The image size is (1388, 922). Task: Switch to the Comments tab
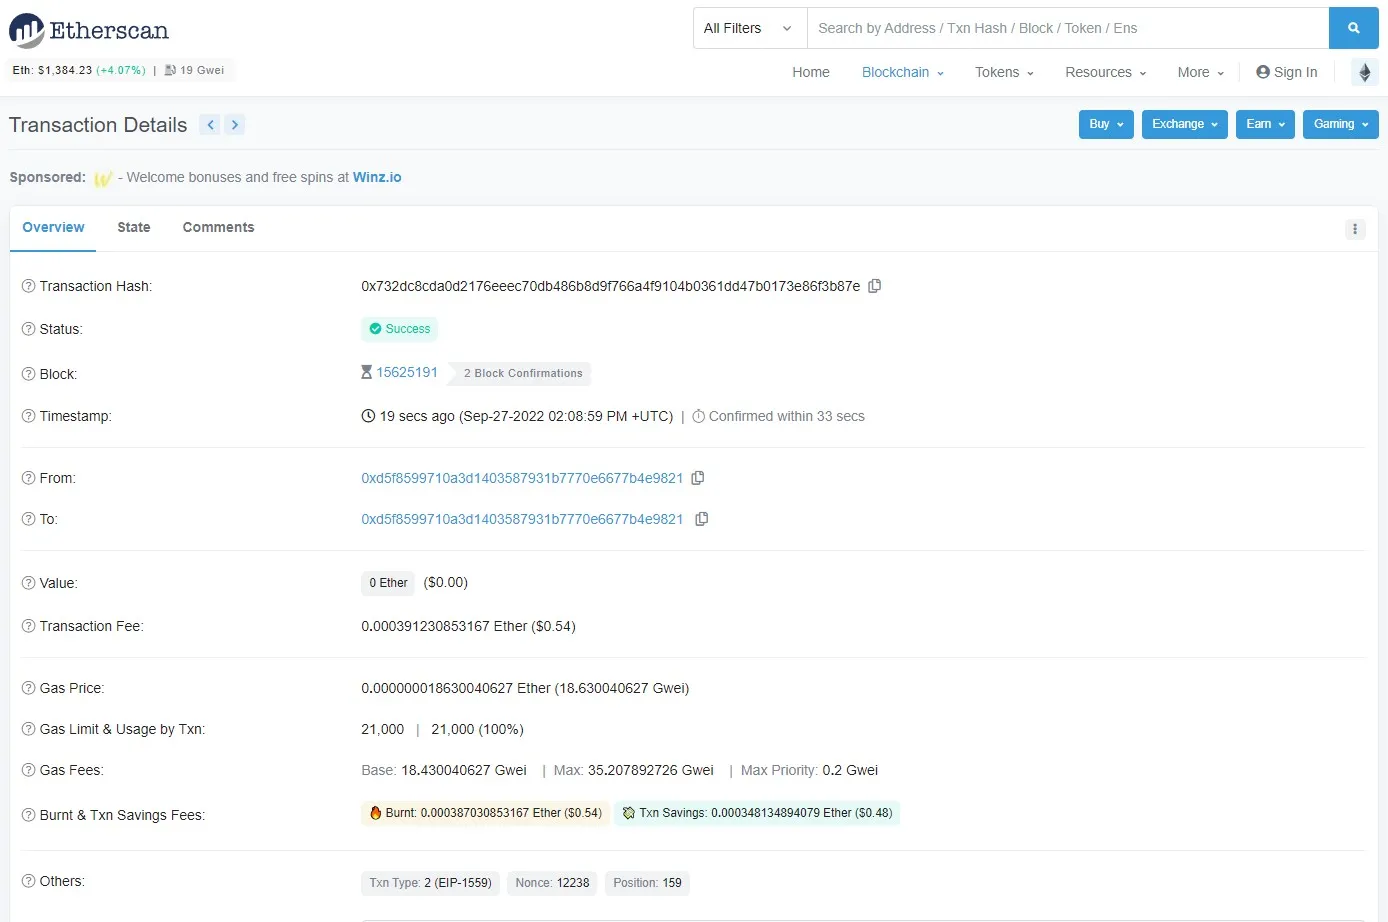coord(218,227)
